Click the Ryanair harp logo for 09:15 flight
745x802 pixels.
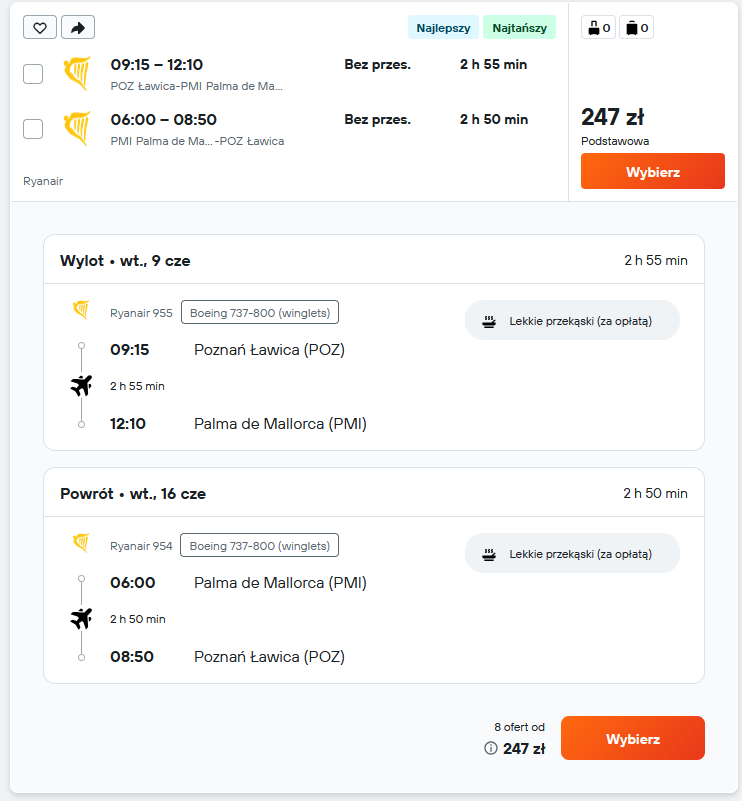tap(77, 73)
